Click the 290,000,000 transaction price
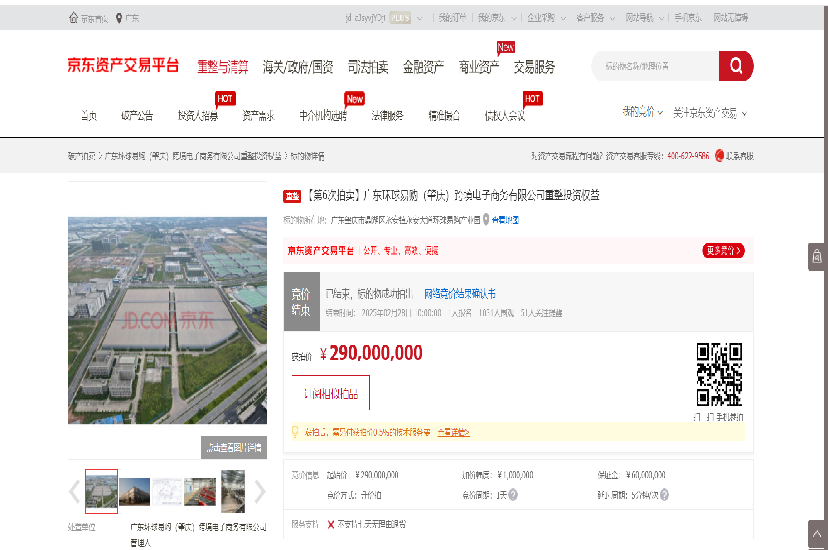The image size is (828, 550). click(371, 353)
